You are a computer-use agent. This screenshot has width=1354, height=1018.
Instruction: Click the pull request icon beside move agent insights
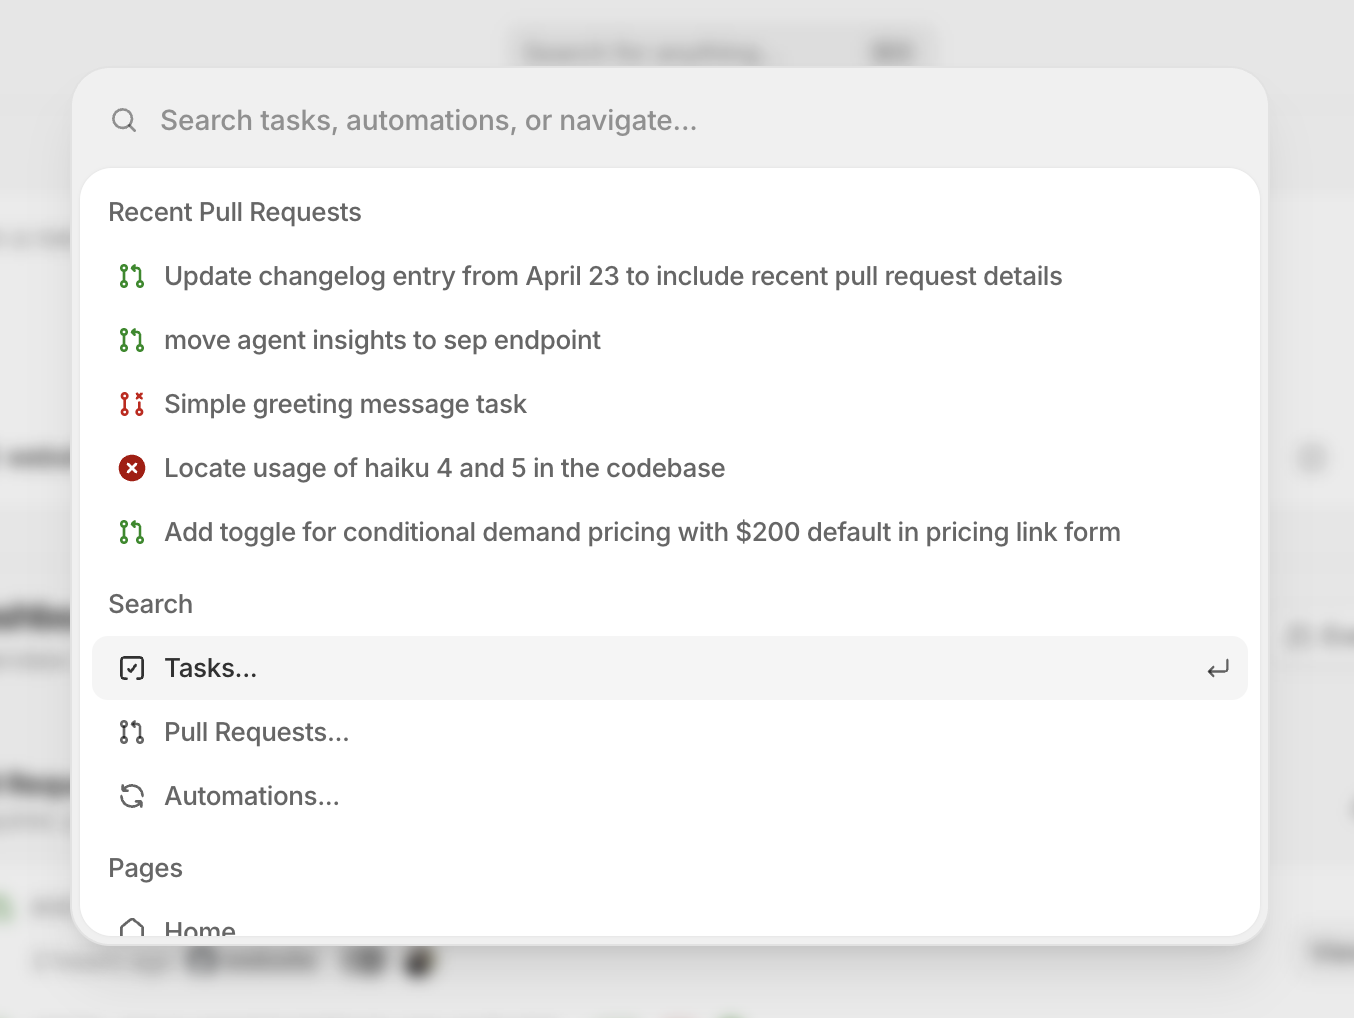click(132, 340)
